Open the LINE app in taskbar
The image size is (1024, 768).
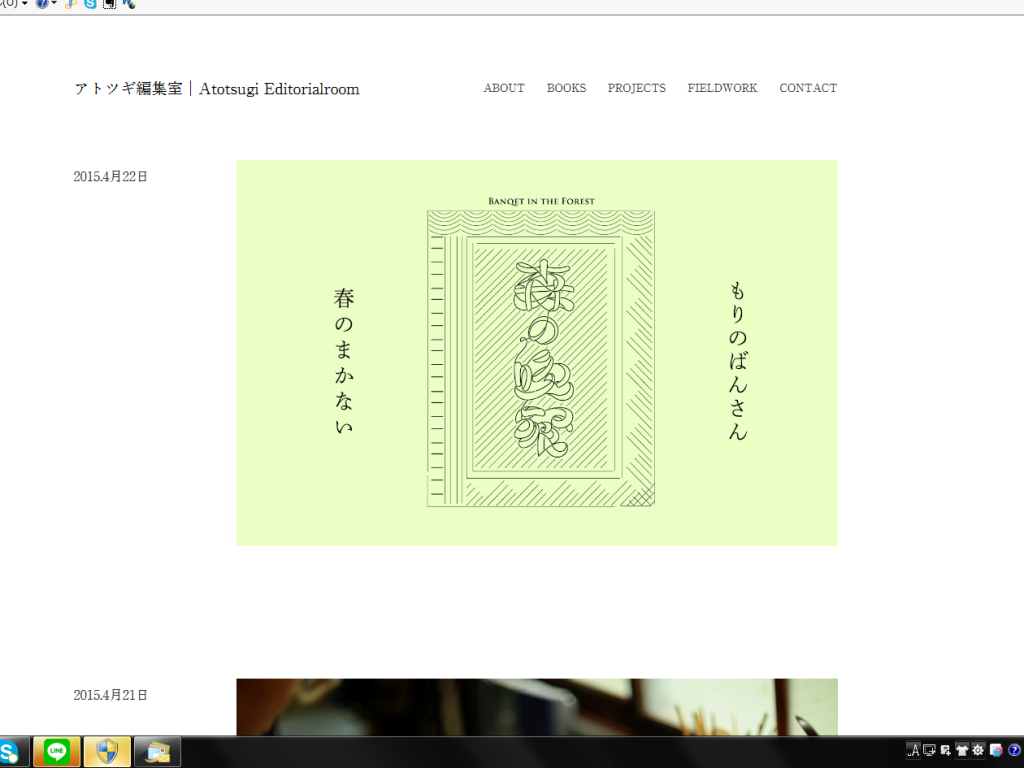coord(56,751)
